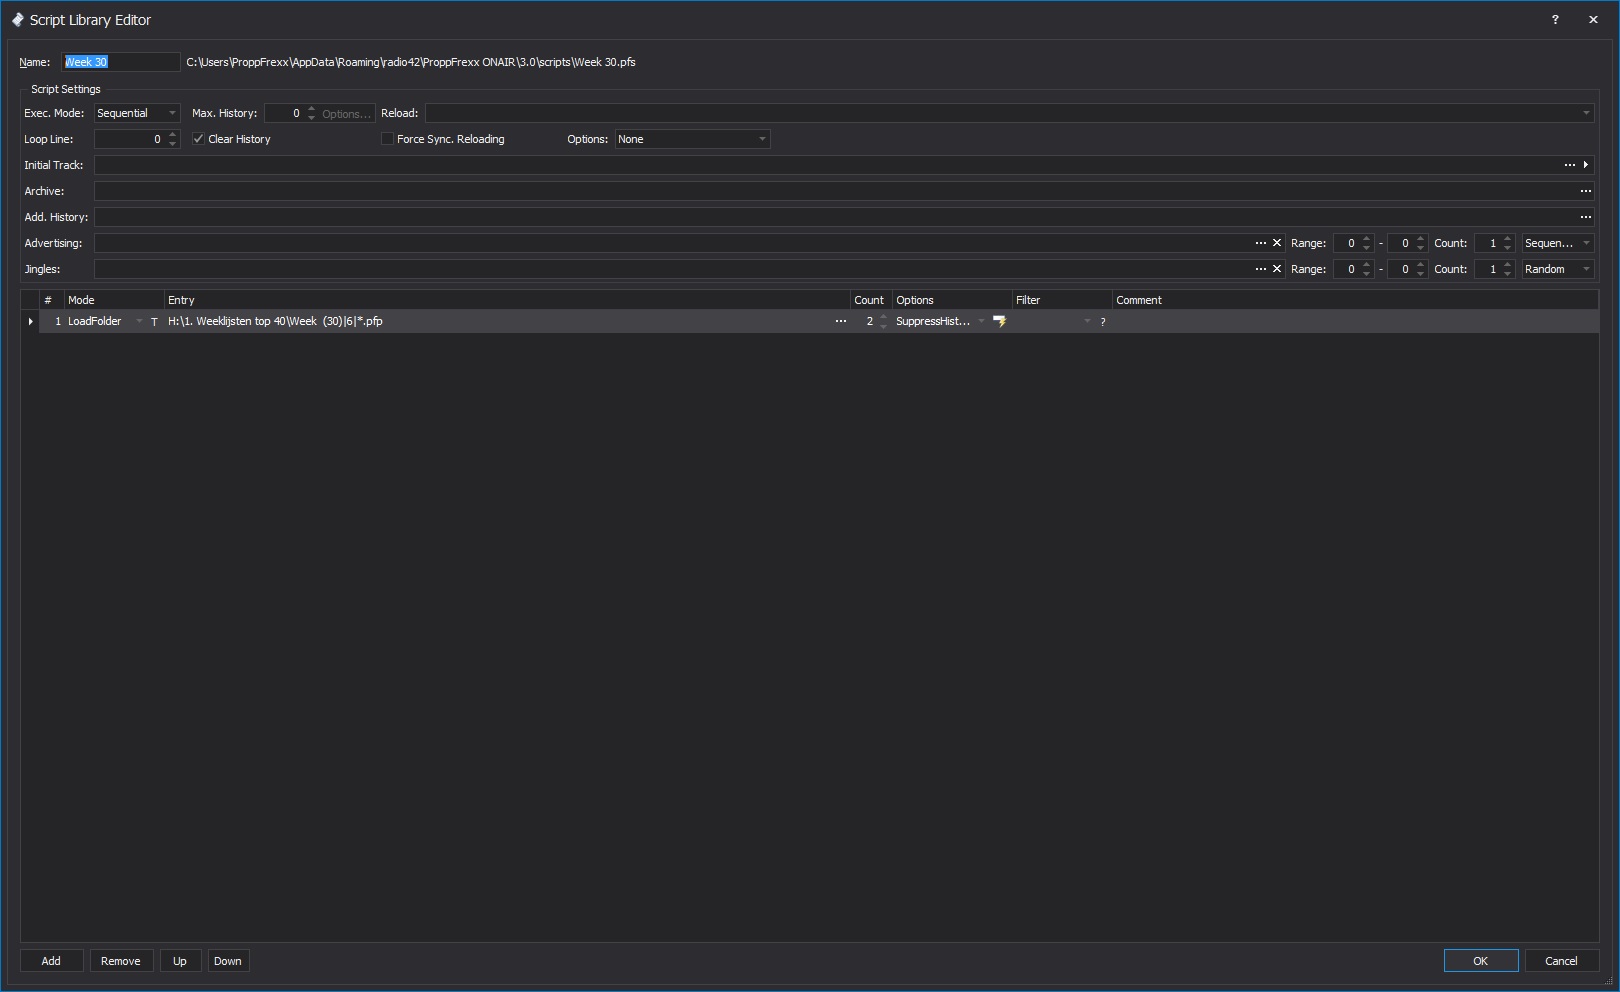This screenshot has height=992, width=1620.
Task: Uncheck the Clear History checkbox
Action: (x=199, y=139)
